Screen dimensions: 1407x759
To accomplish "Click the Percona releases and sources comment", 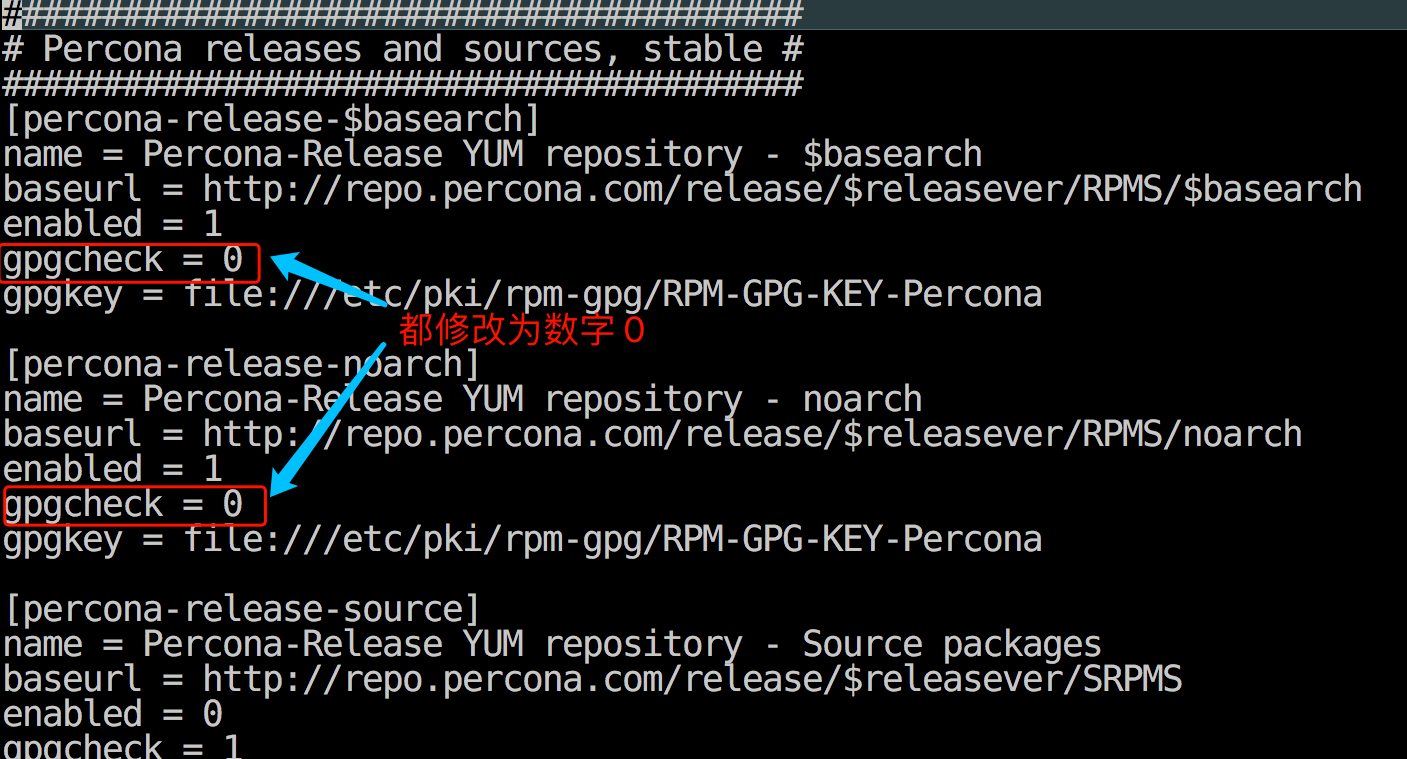I will (402, 49).
